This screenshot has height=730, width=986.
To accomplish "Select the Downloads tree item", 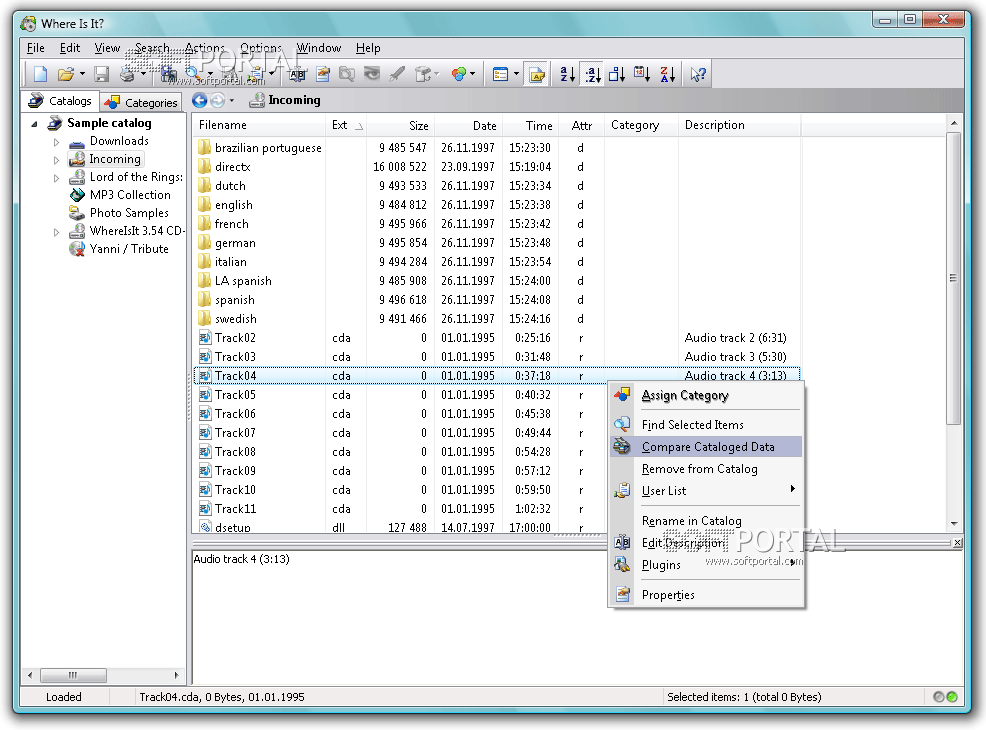I will 119,141.
